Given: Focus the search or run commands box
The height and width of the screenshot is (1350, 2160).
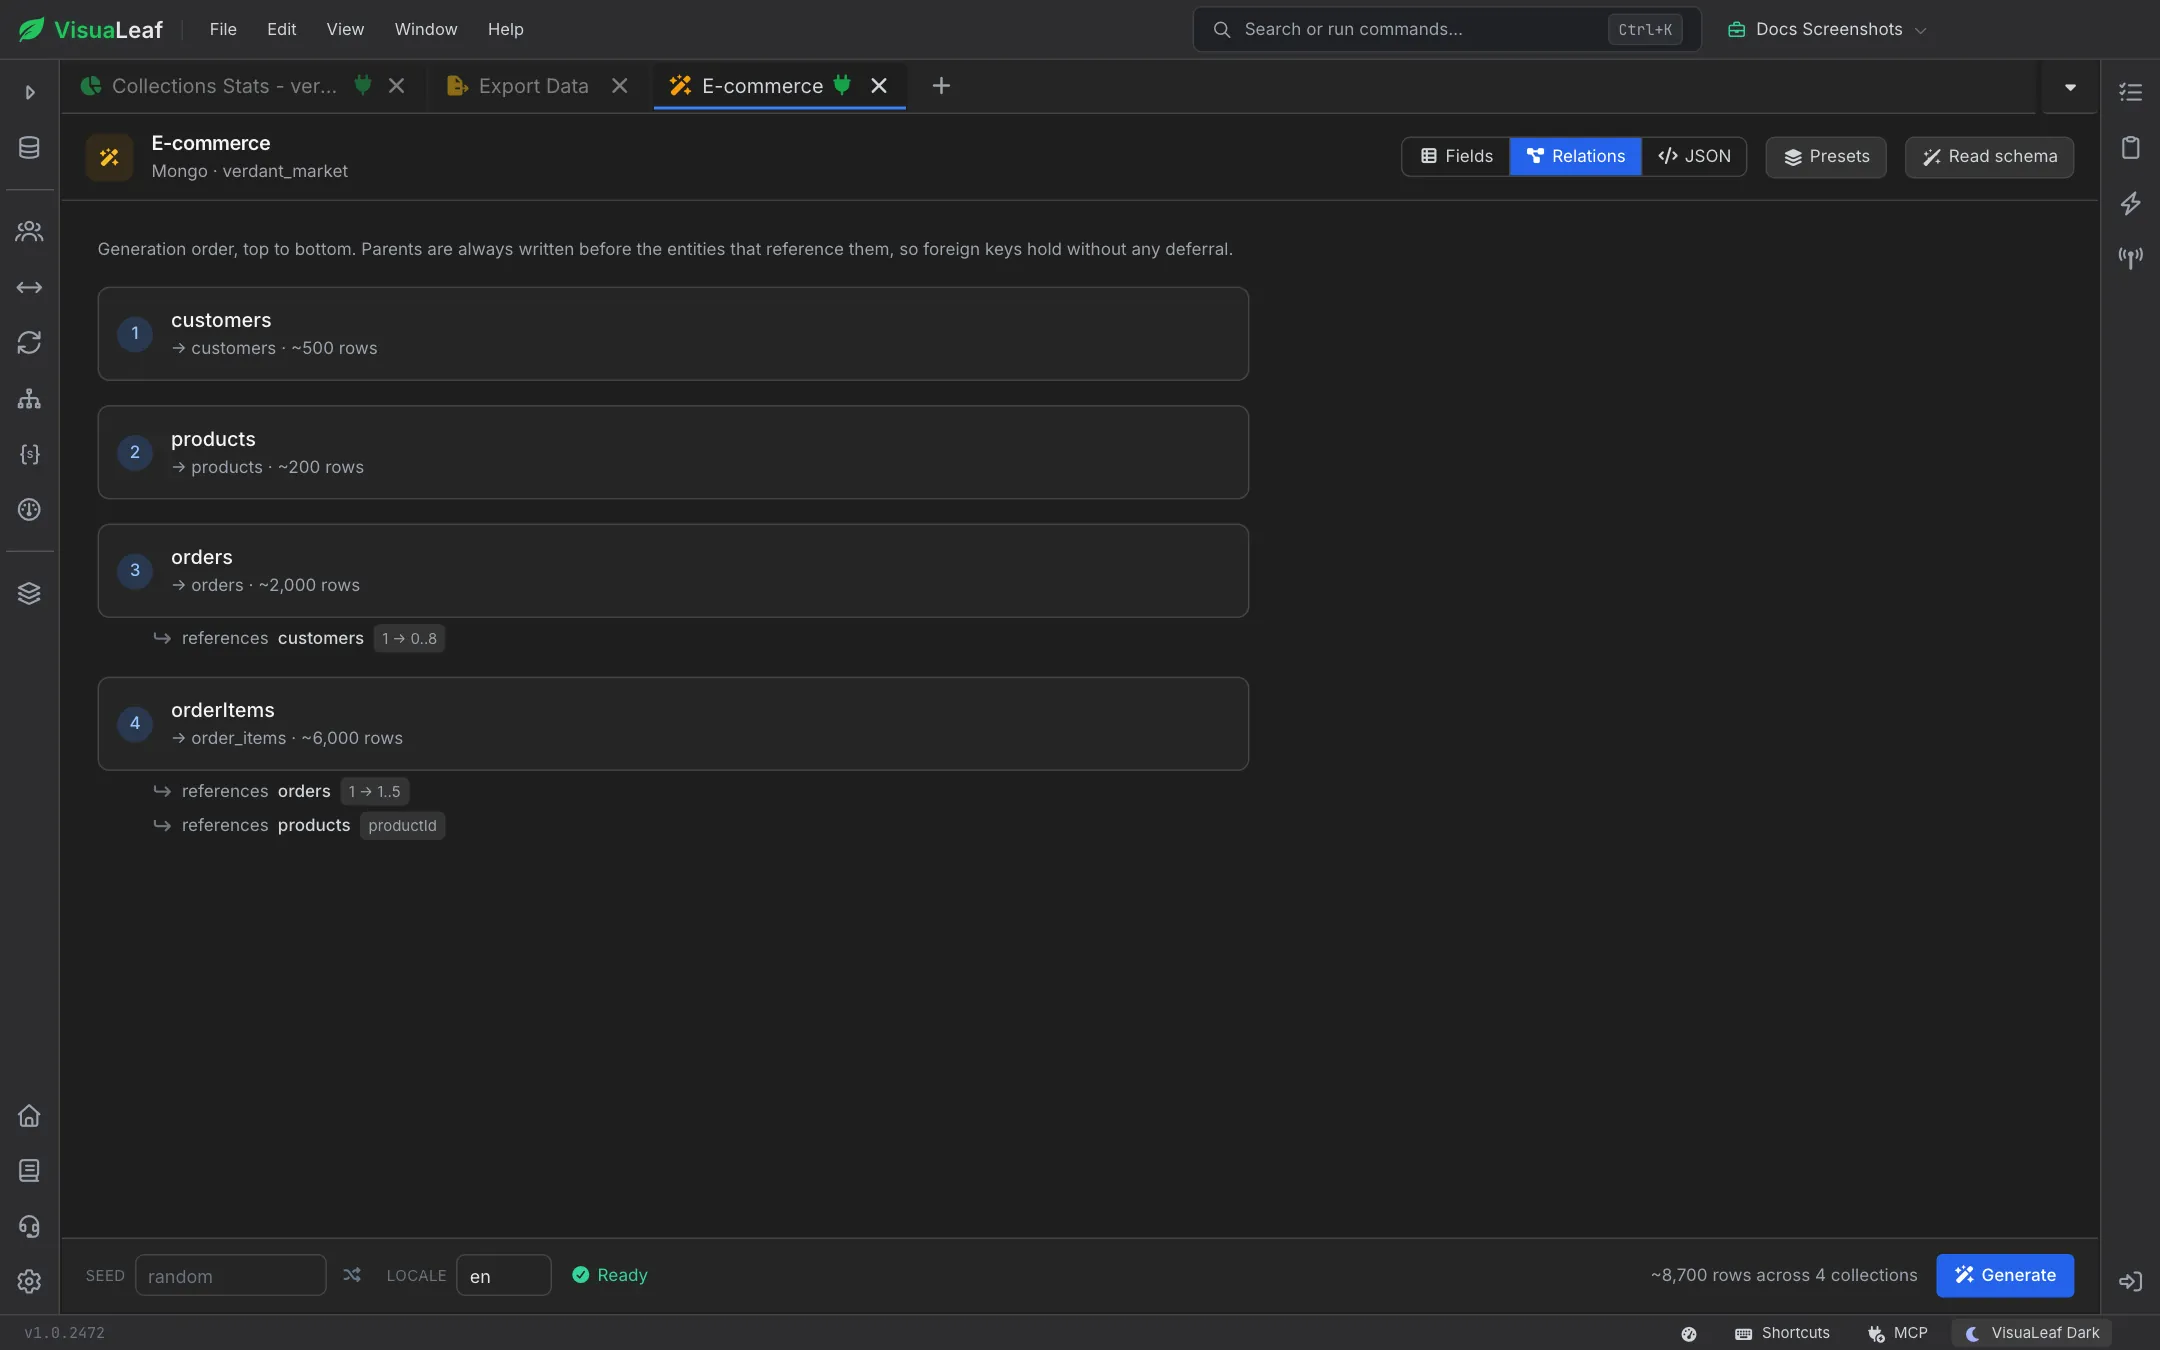Looking at the screenshot, I should [x=1447, y=29].
